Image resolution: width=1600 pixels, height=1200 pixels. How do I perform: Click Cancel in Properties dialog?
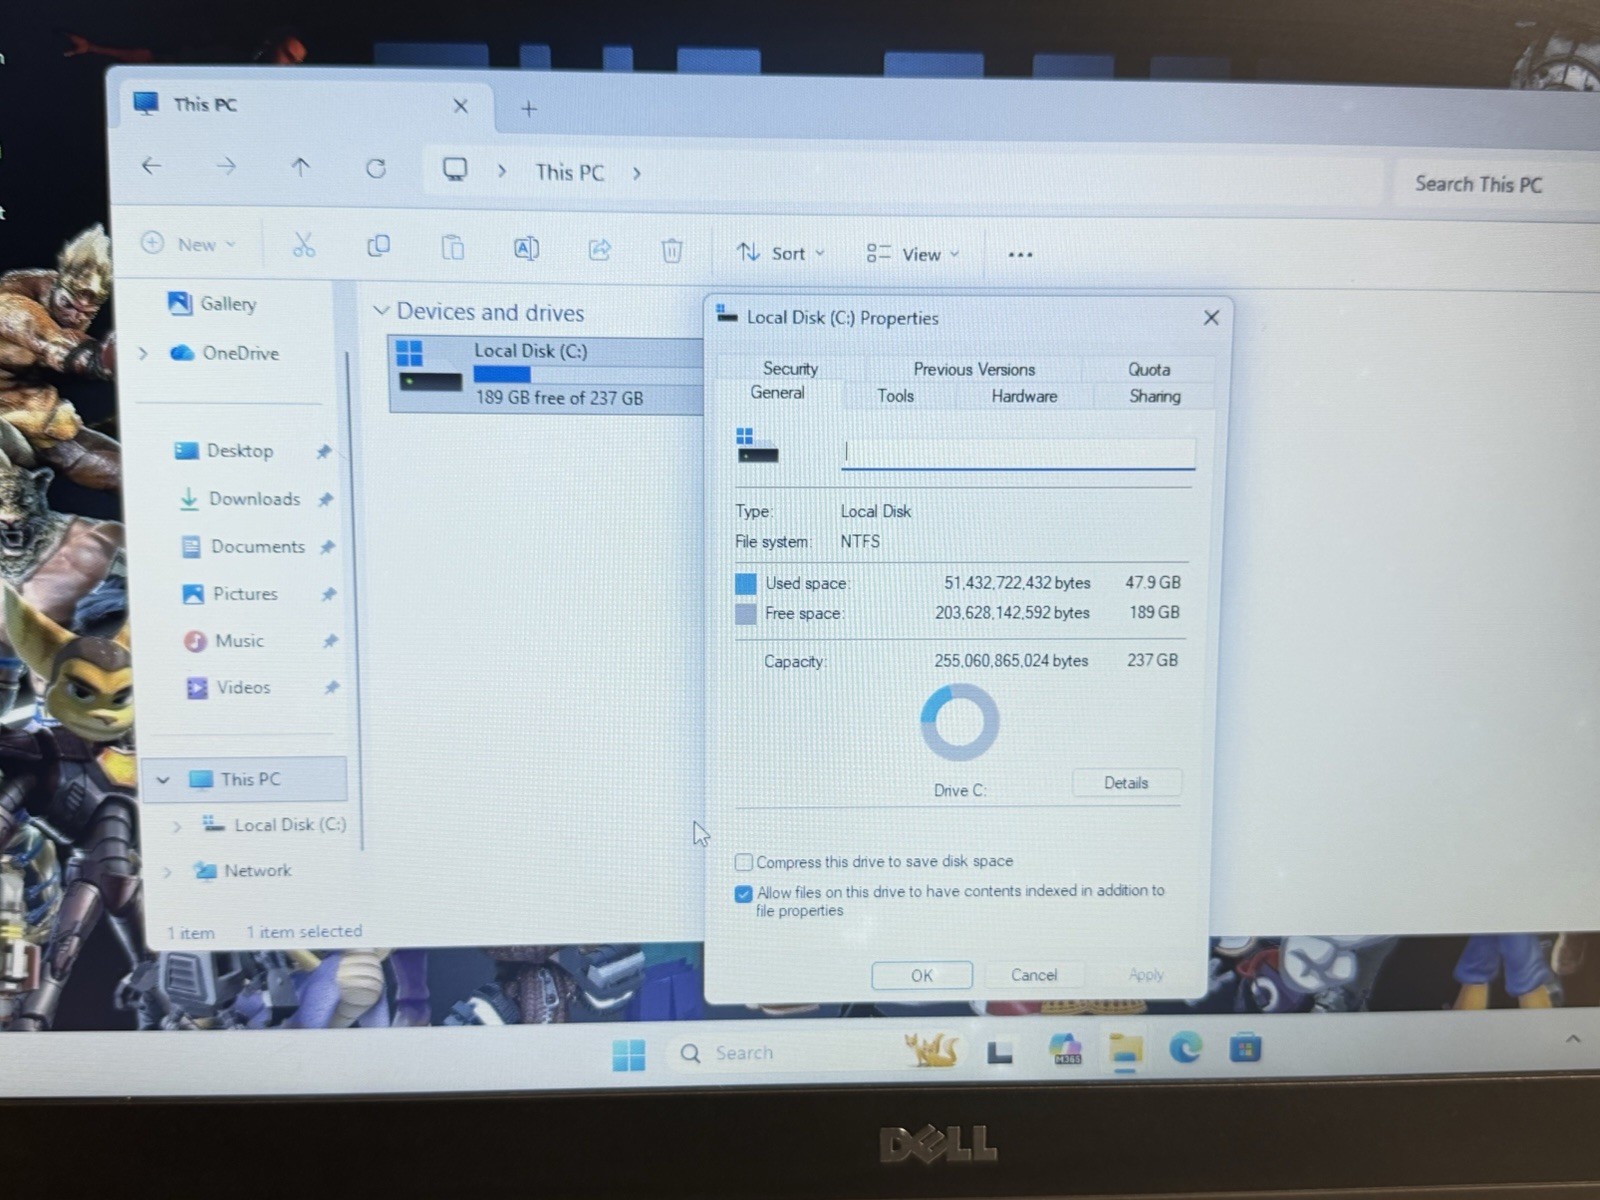[1034, 975]
